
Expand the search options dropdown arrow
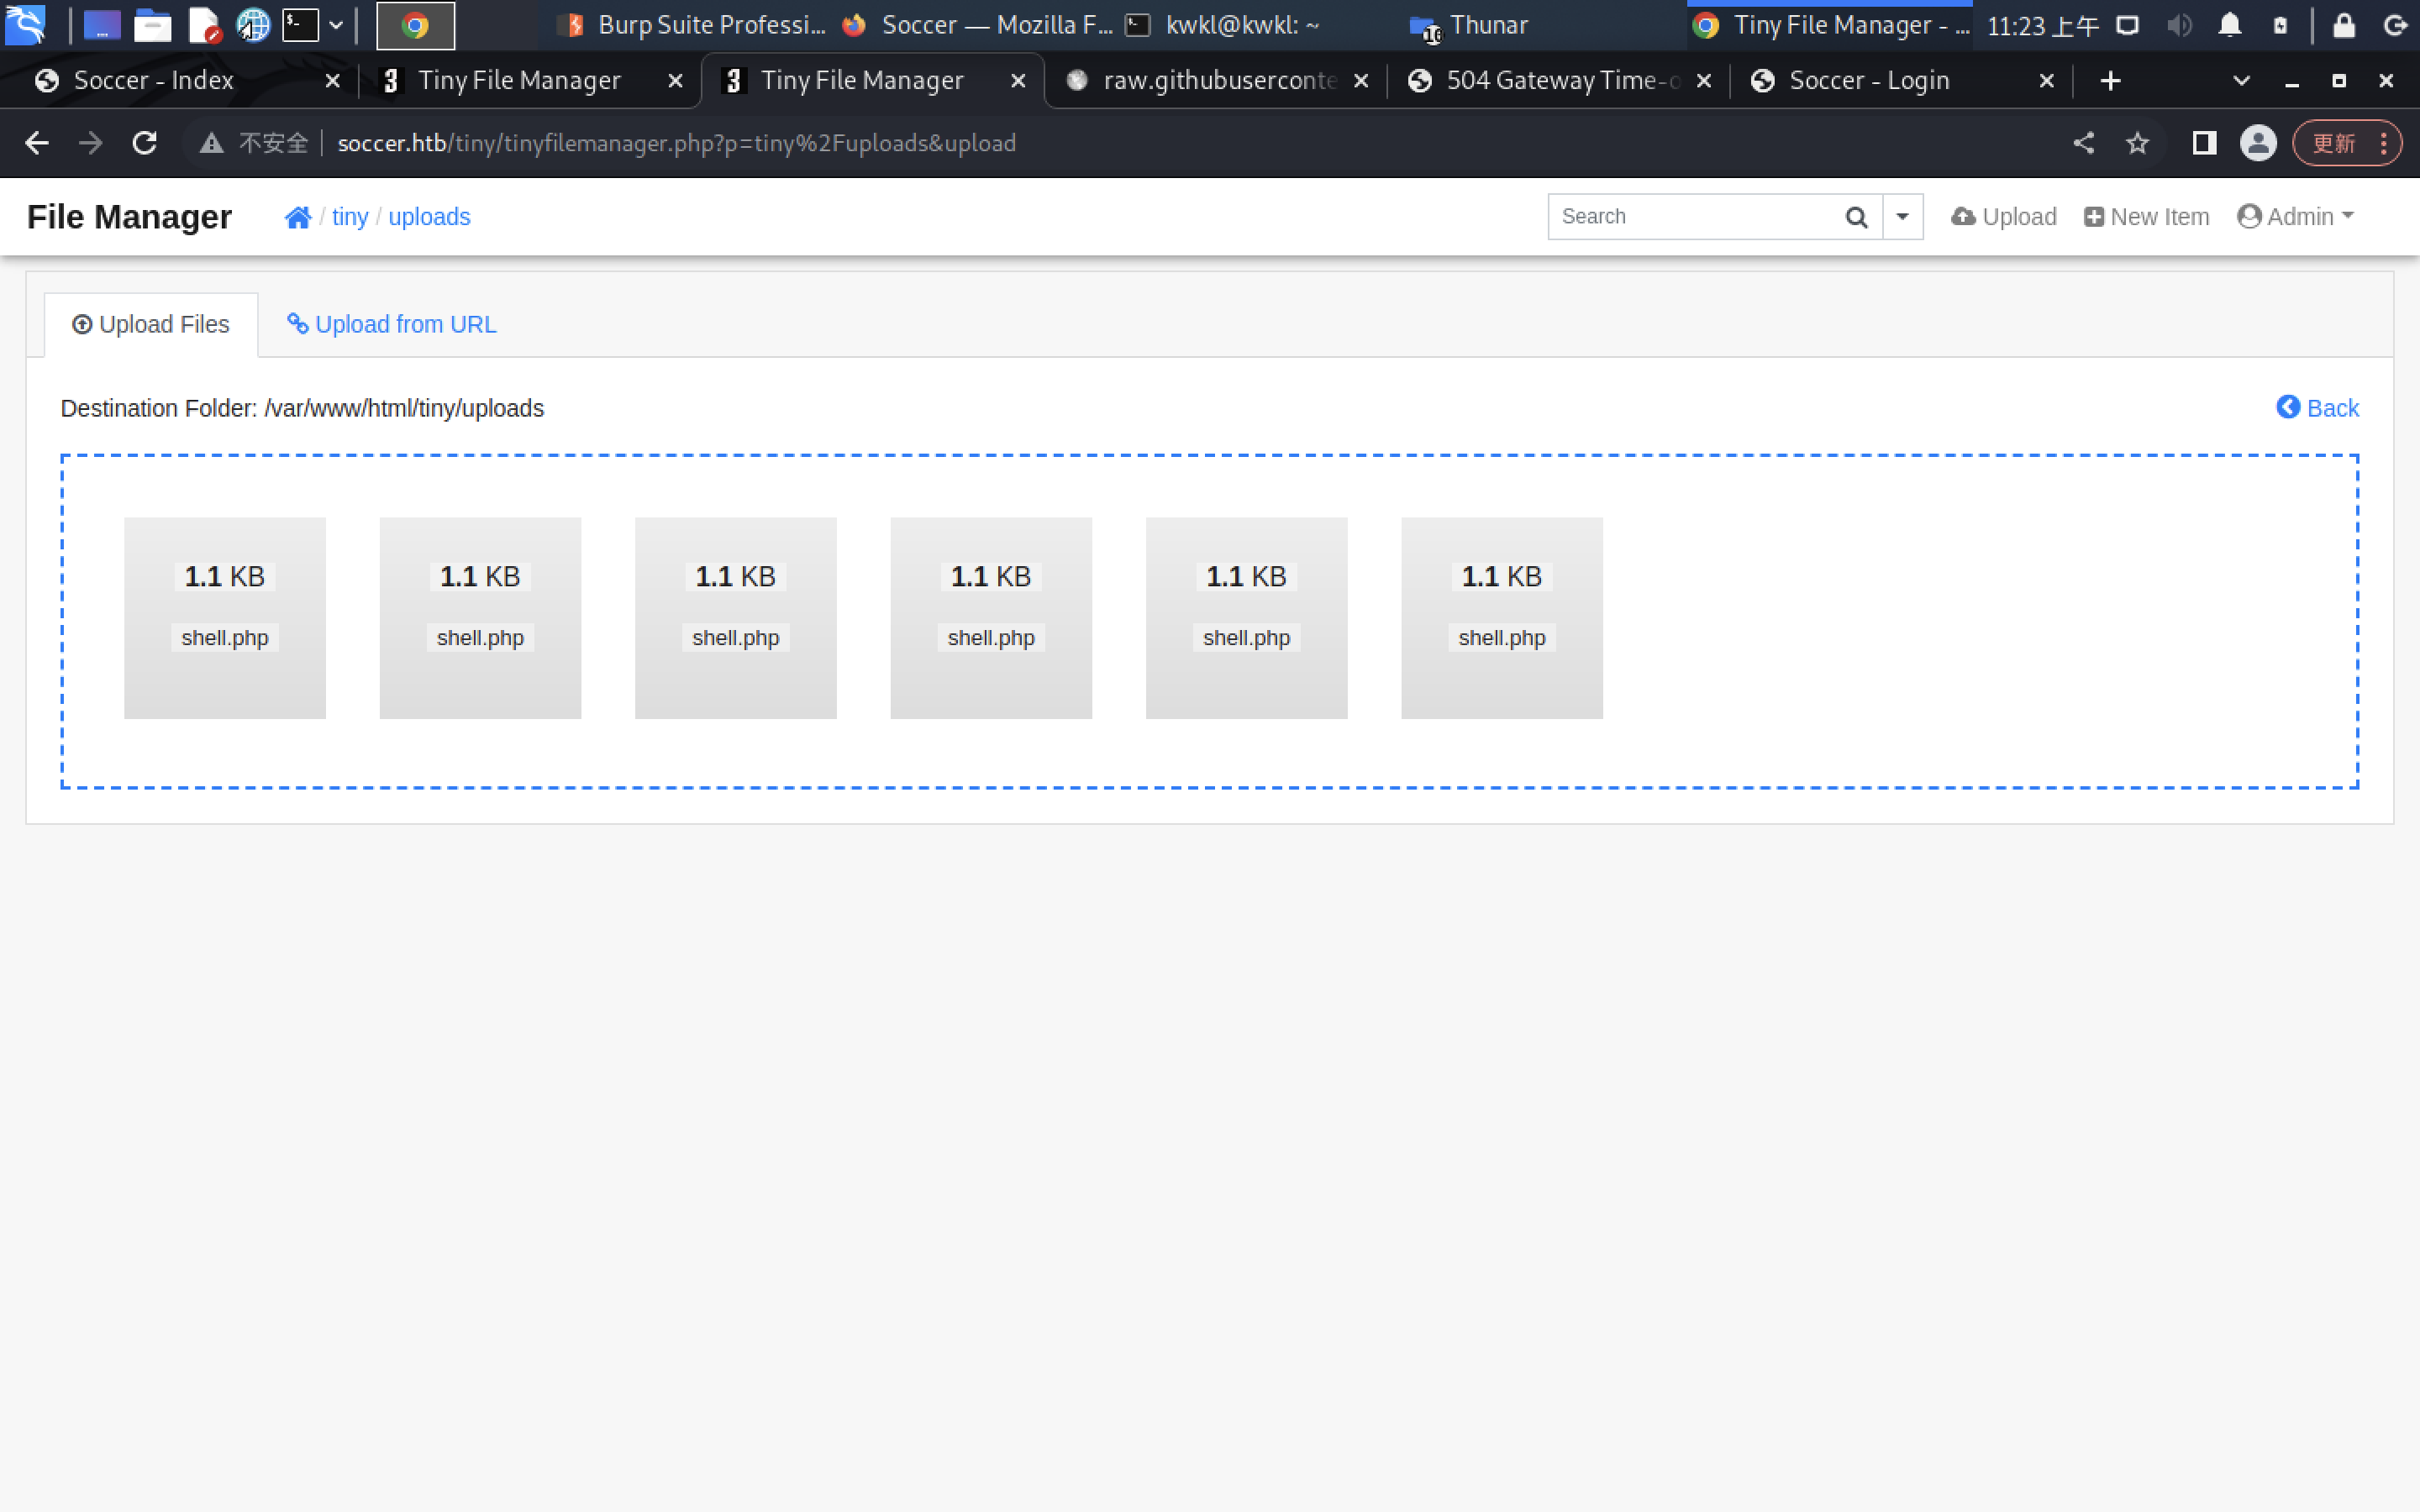[1902, 217]
